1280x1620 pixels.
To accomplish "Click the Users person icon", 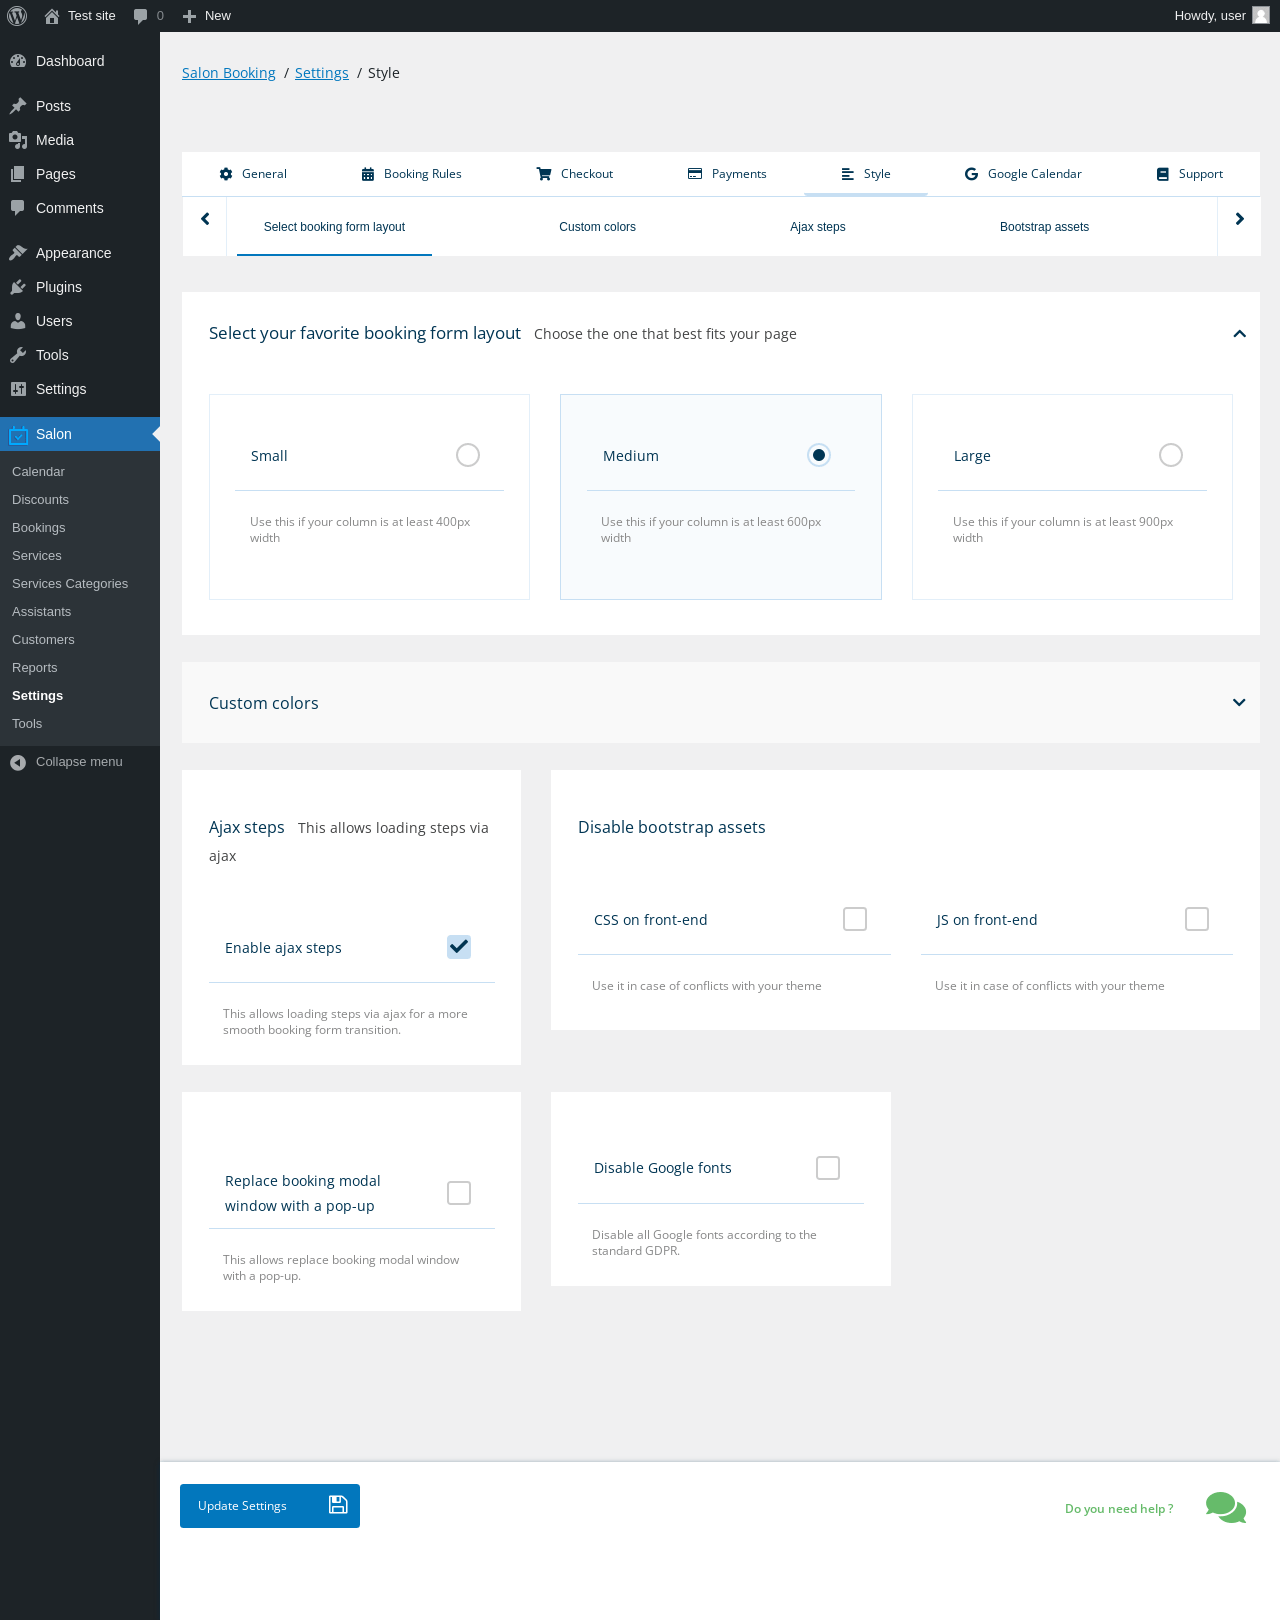I will (18, 321).
